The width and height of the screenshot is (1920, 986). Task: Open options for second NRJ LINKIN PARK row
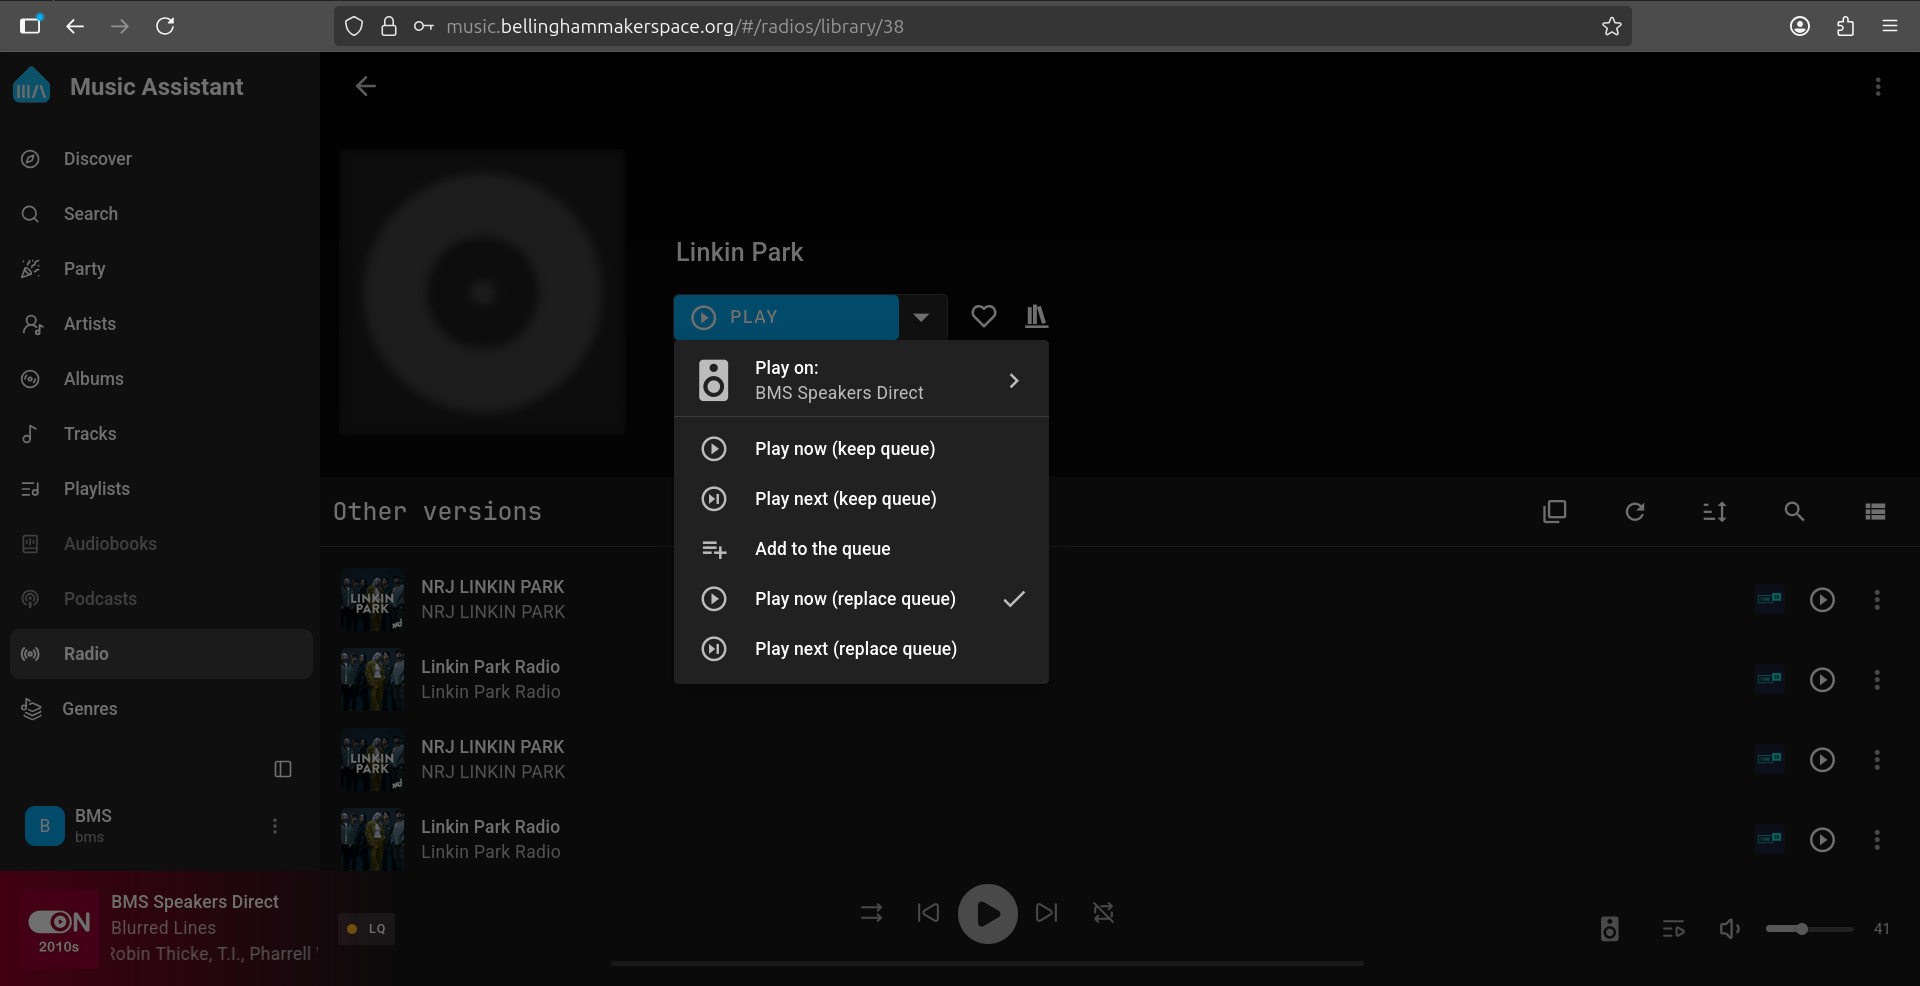pyautogui.click(x=1877, y=759)
